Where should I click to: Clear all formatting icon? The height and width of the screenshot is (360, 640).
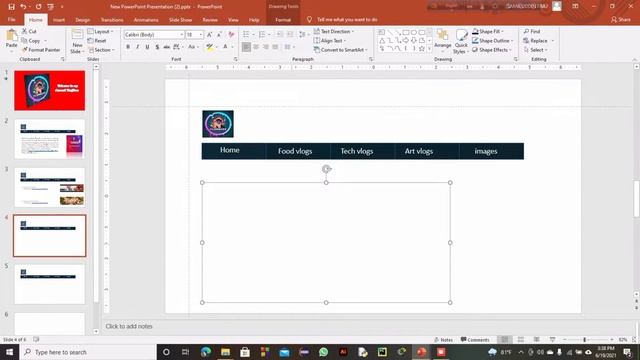[x=231, y=35]
